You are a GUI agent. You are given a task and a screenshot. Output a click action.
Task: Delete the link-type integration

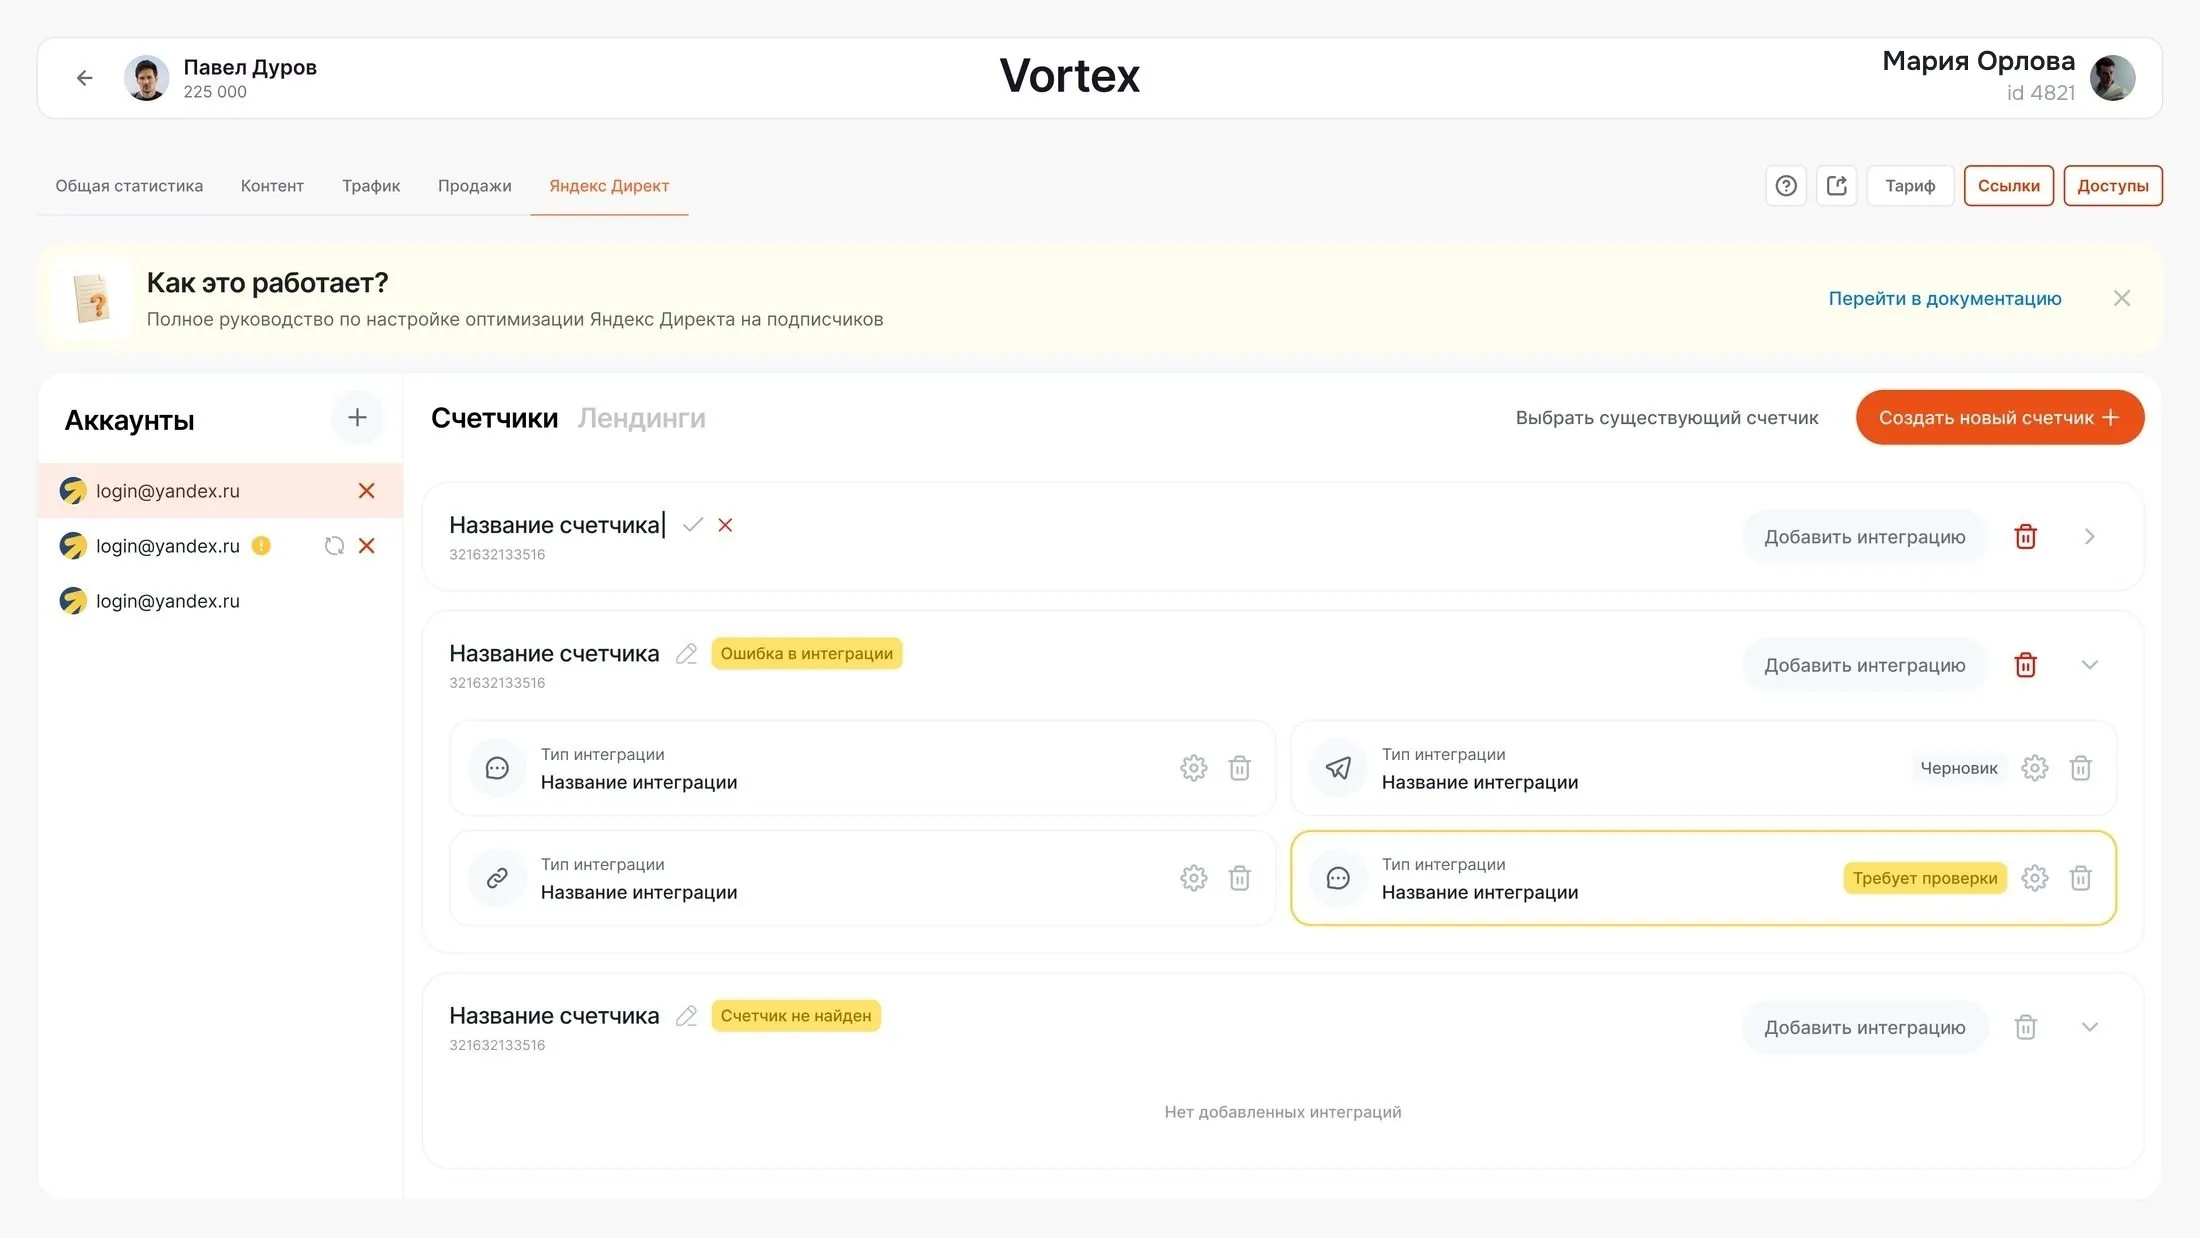[x=1240, y=878]
